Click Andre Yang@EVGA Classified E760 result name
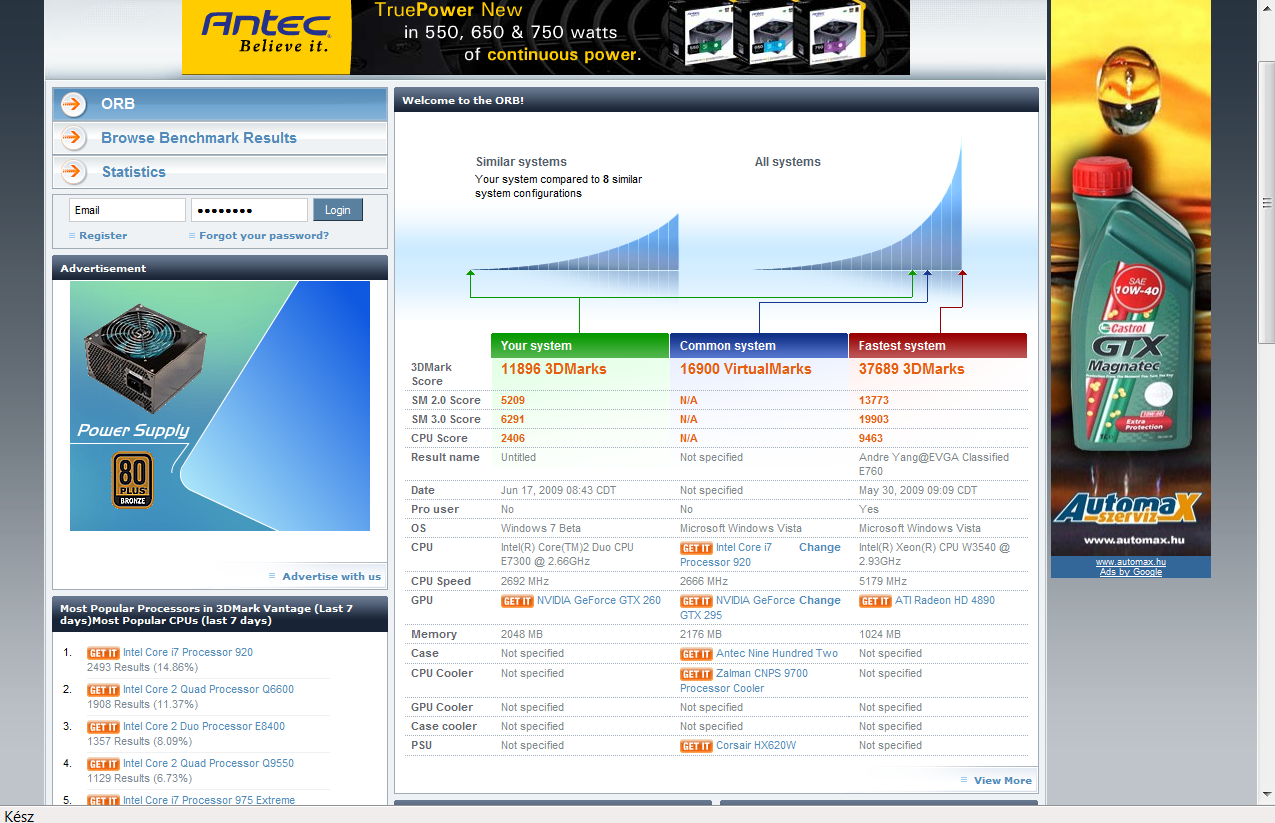The width and height of the screenshot is (1275, 823). pos(934,464)
